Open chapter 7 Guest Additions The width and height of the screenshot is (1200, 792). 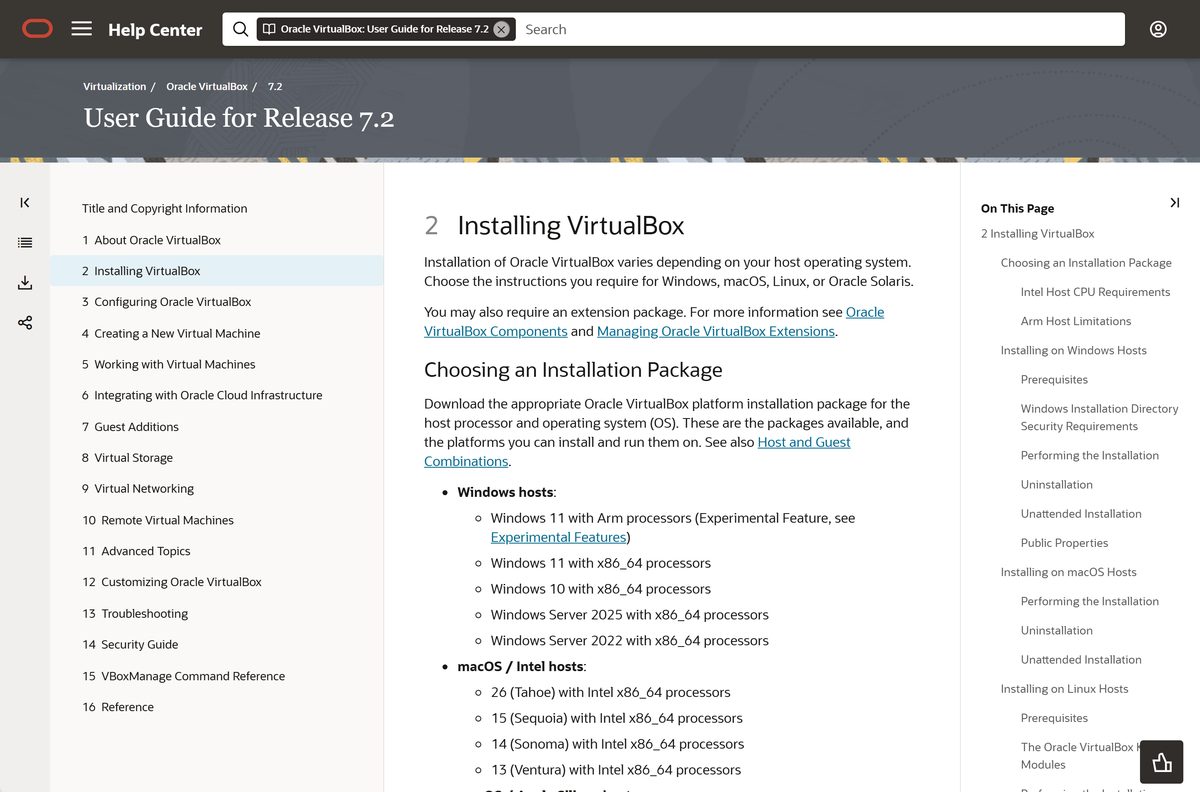pos(130,427)
